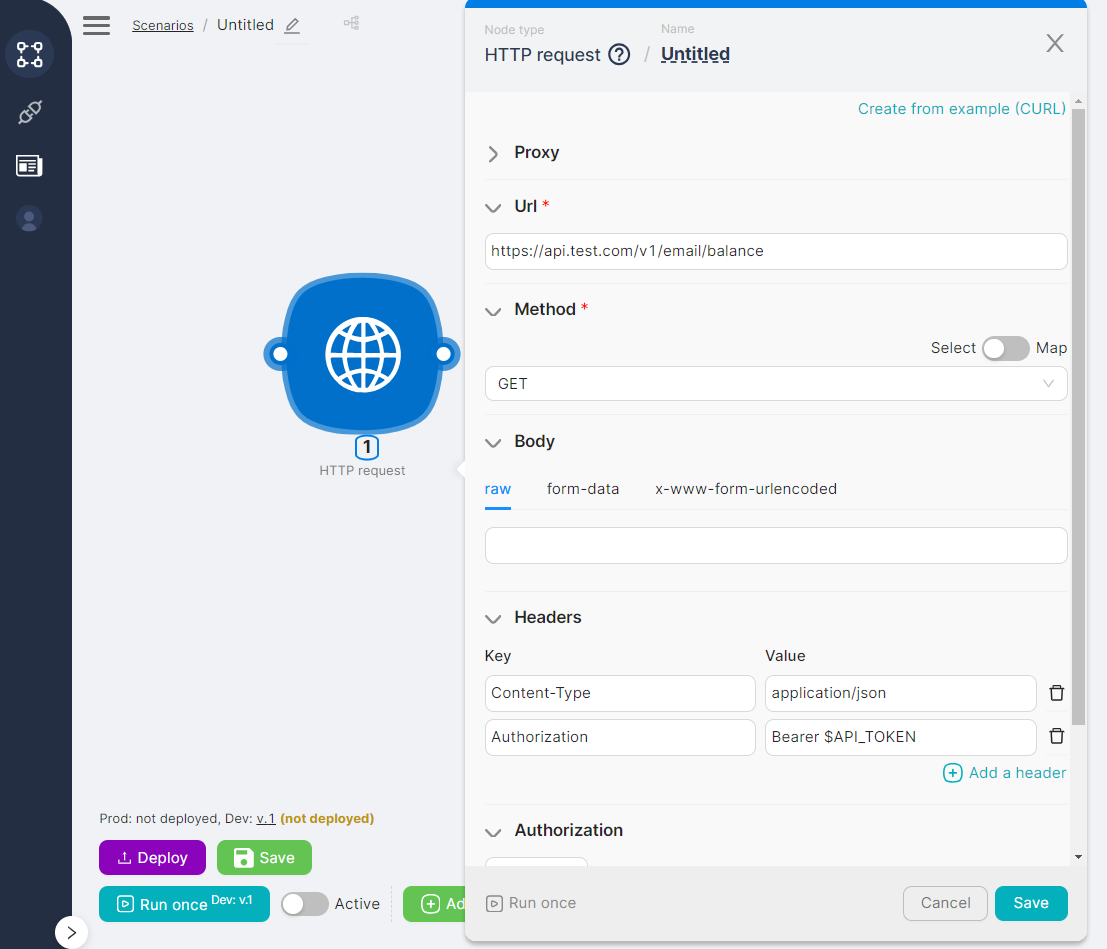Click the user profile icon in sidebar
1107x949 pixels.
30,219
